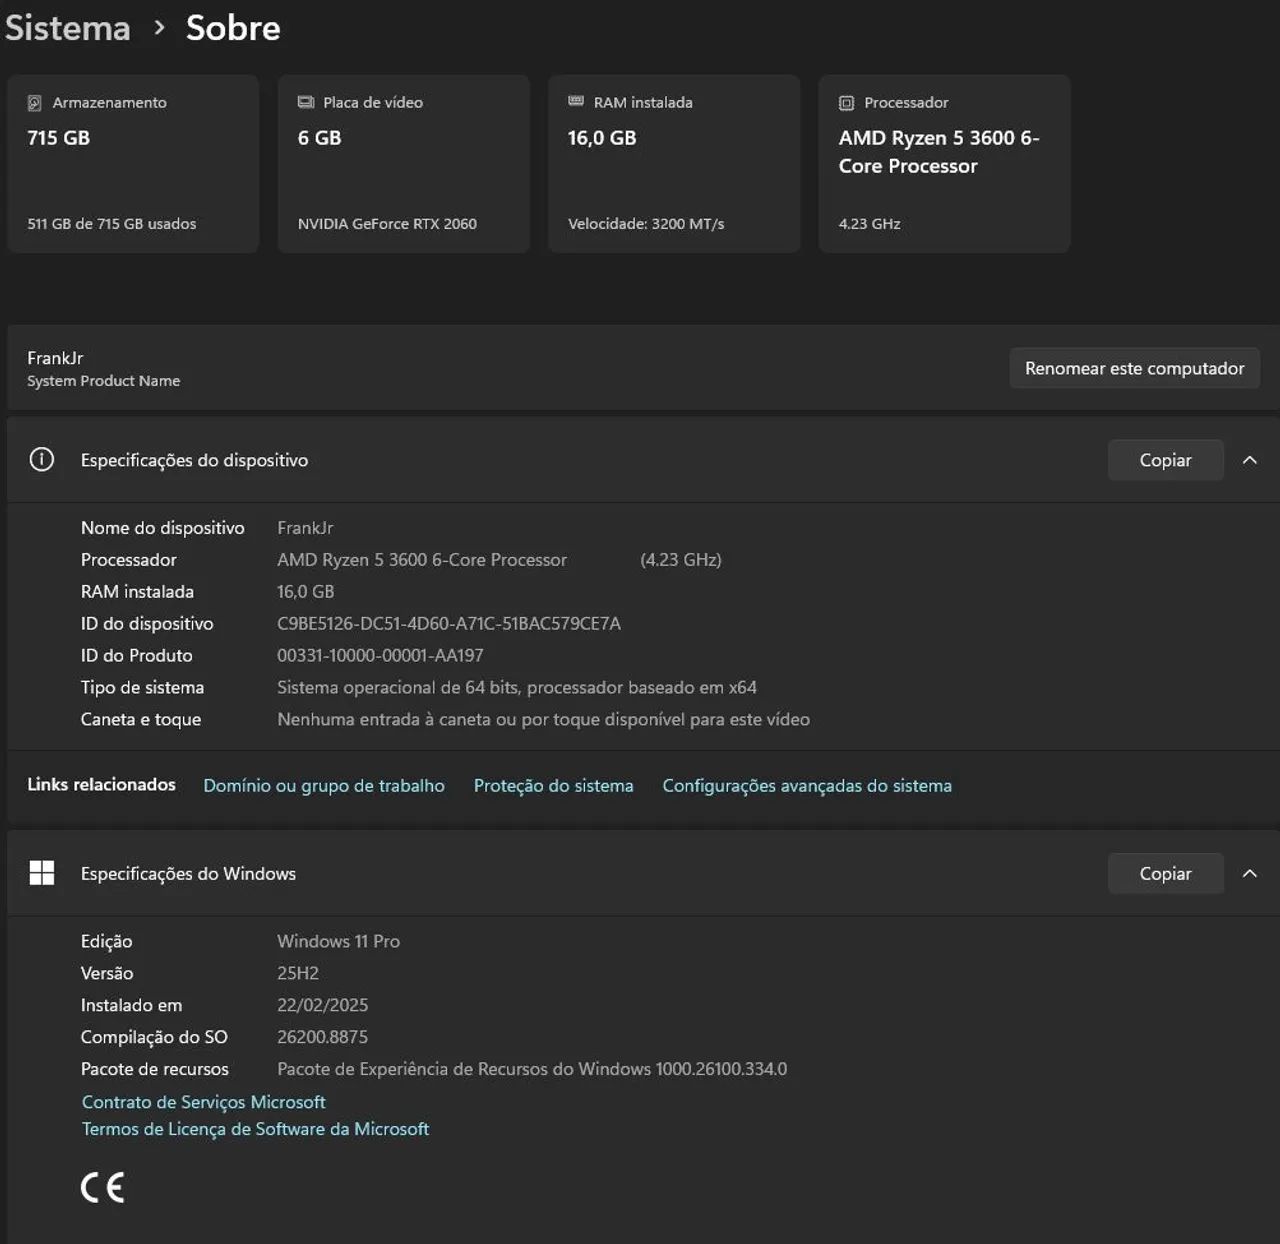The height and width of the screenshot is (1244, 1280).
Task: Collapse the Especificações do dispositivo section chevron
Action: (1250, 460)
